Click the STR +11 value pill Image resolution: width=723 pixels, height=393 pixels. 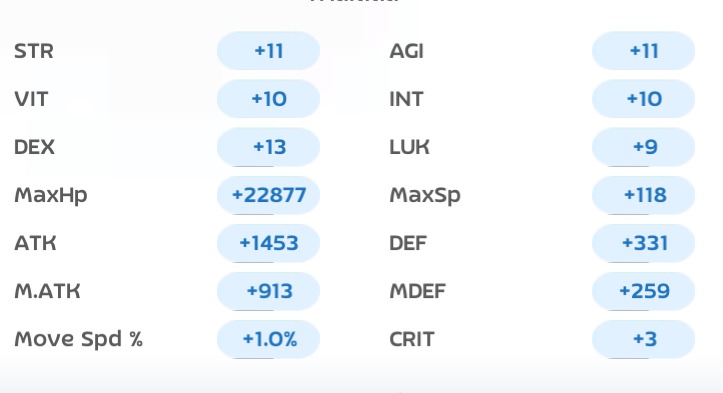click(268, 51)
